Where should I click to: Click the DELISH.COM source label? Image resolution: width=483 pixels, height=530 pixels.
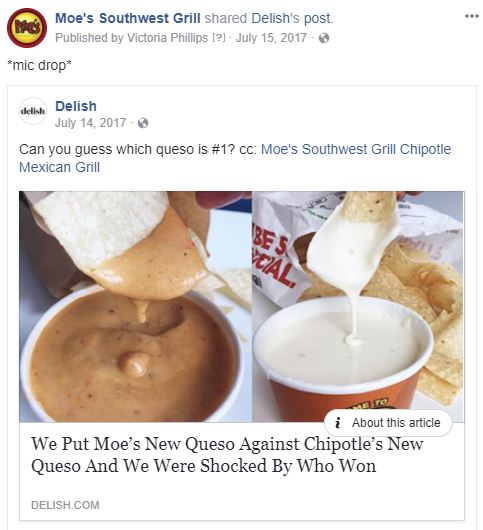(x=65, y=505)
